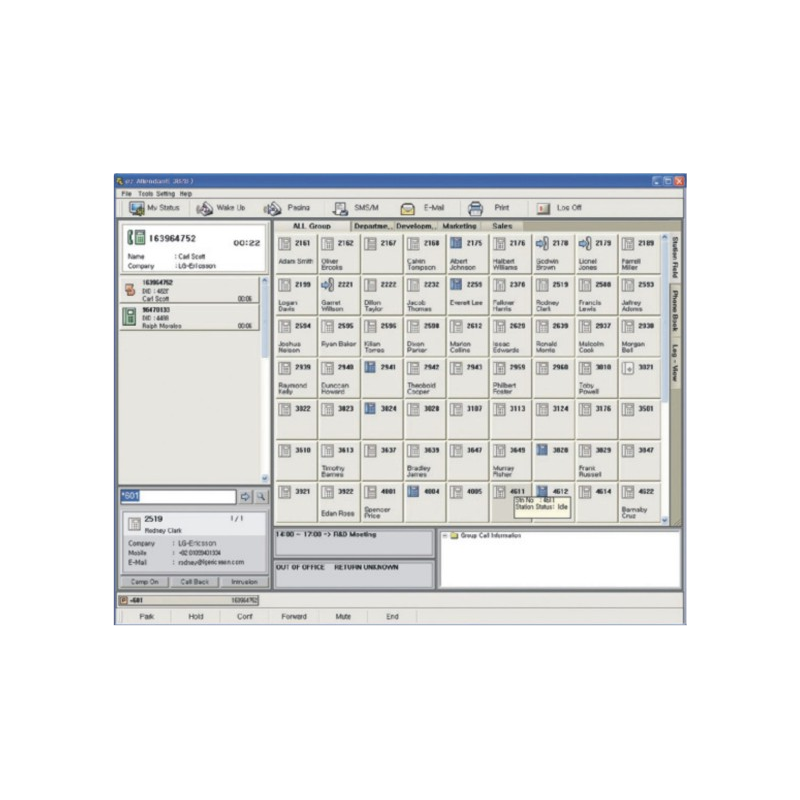Click the Hold call button

[x=195, y=617]
